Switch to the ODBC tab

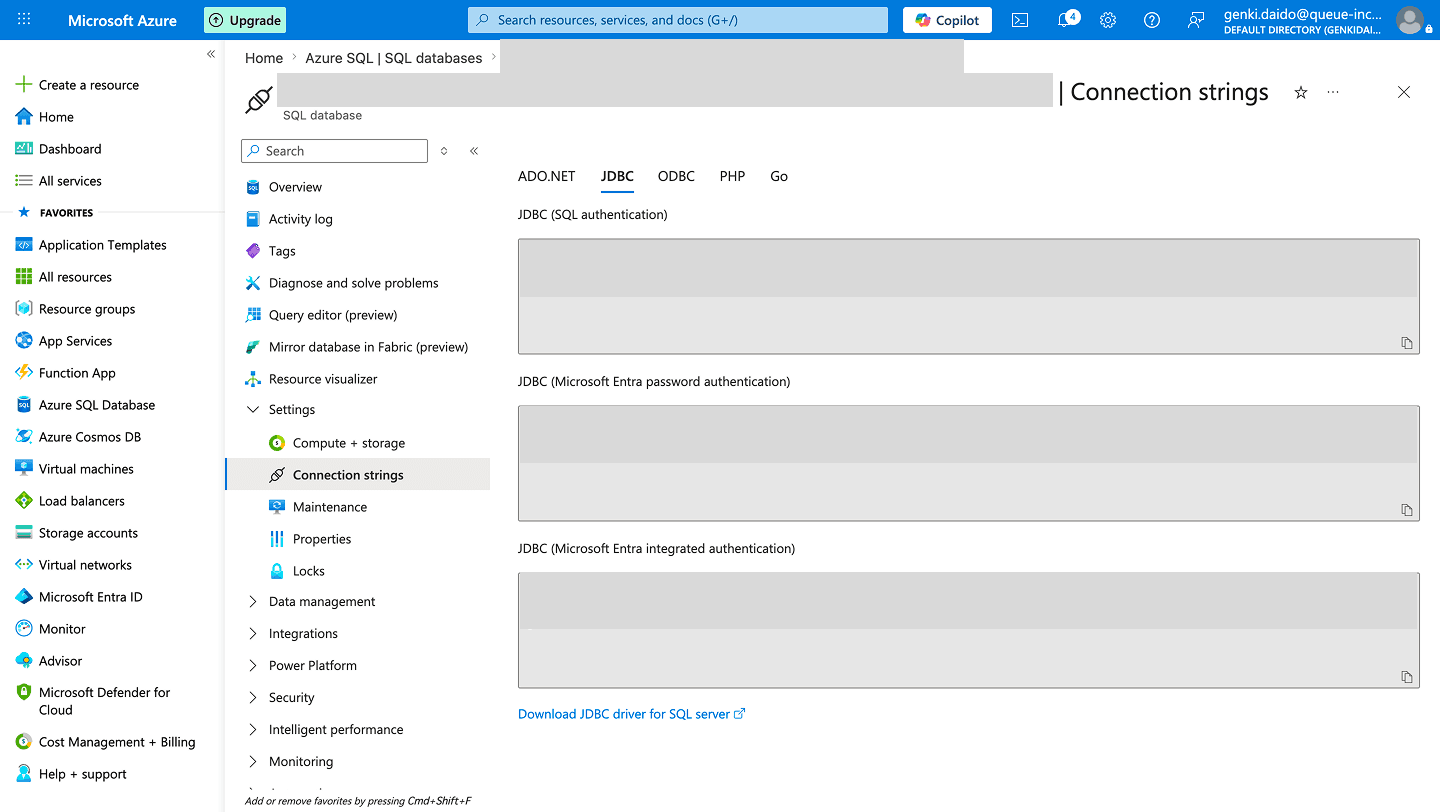676,176
